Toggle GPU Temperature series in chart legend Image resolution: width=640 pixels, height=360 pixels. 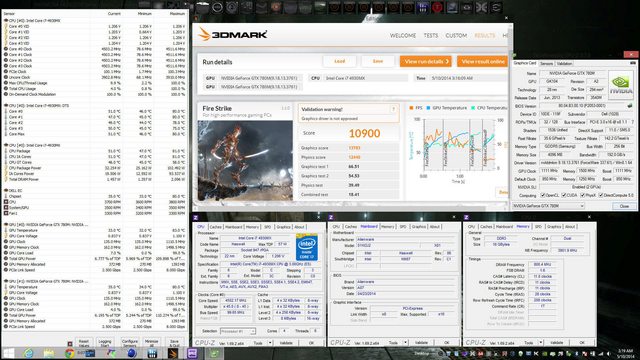447,108
